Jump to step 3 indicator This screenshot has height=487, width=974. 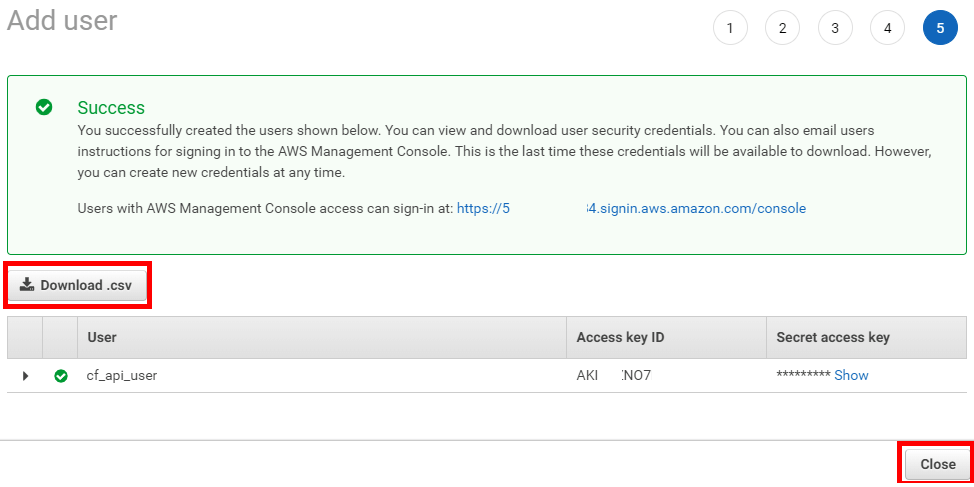tap(835, 28)
